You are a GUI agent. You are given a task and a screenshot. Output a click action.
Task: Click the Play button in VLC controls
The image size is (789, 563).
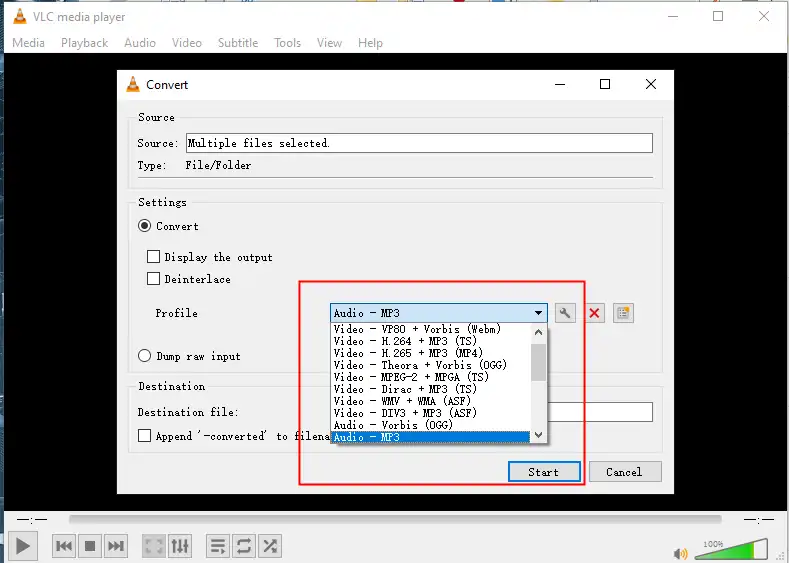coord(23,546)
